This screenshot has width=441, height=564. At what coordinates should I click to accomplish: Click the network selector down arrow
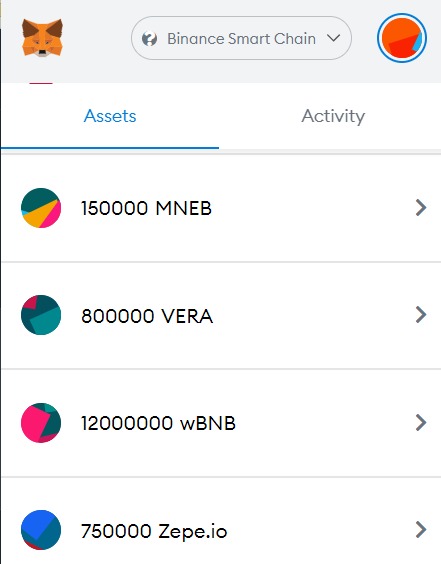point(334,38)
